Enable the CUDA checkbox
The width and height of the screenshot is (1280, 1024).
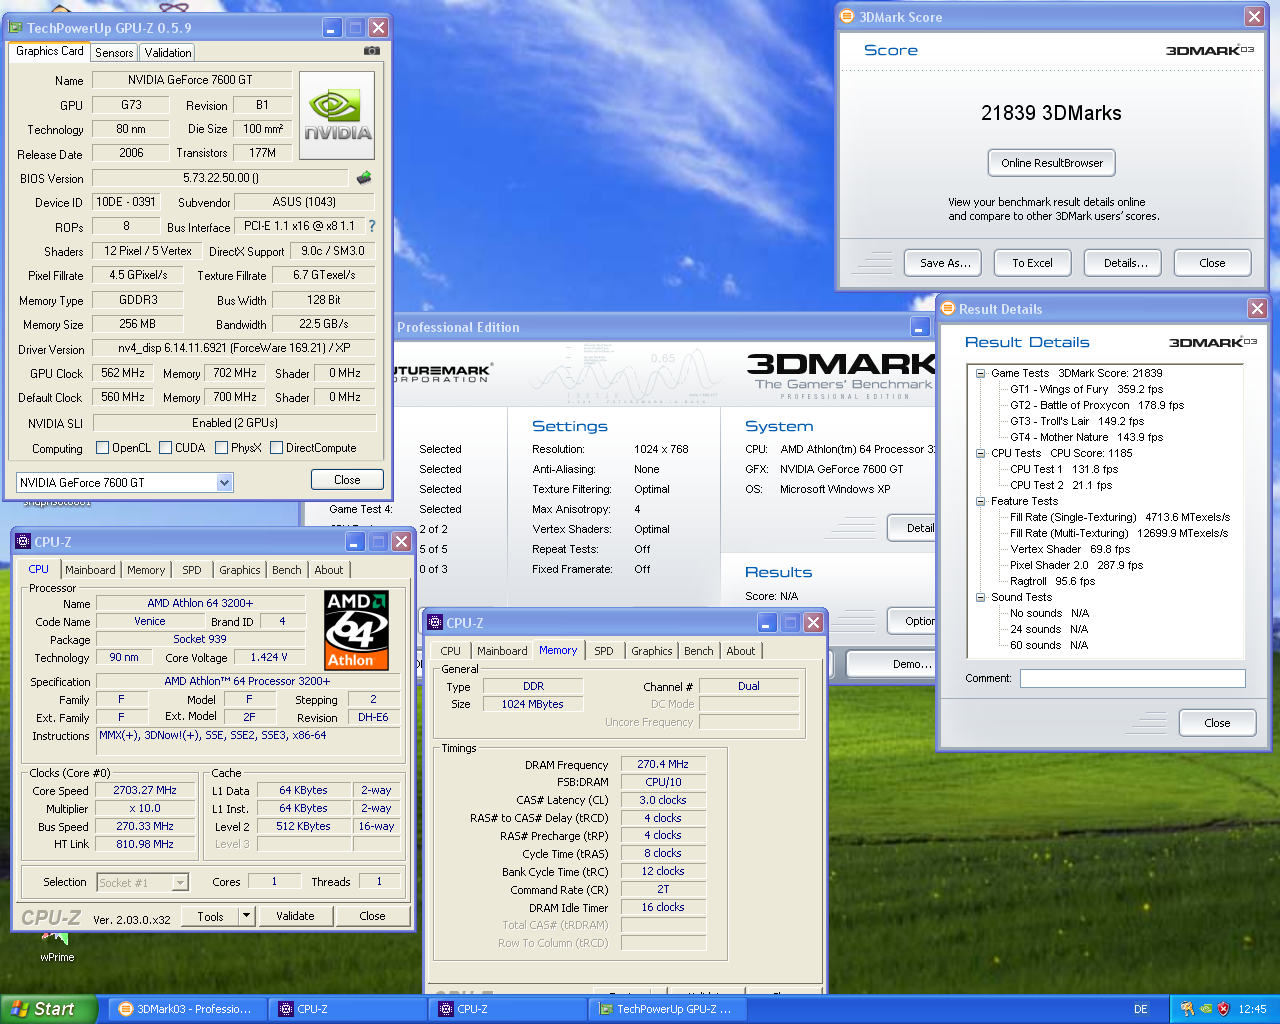point(165,448)
